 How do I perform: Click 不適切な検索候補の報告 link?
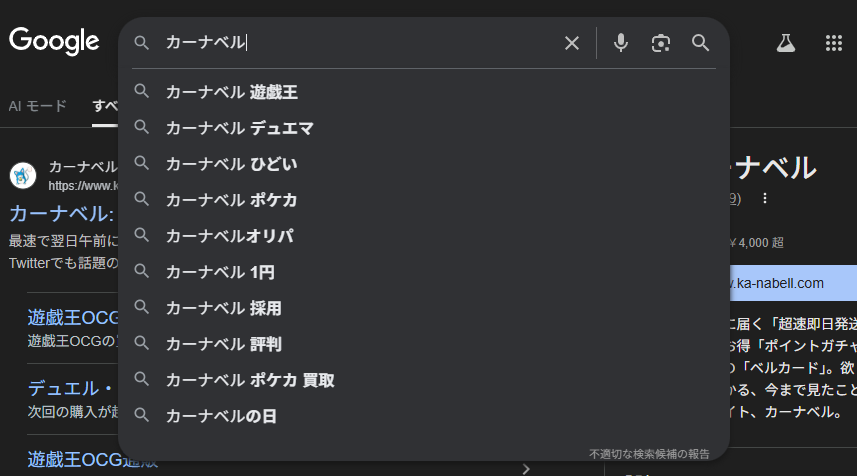[649, 454]
